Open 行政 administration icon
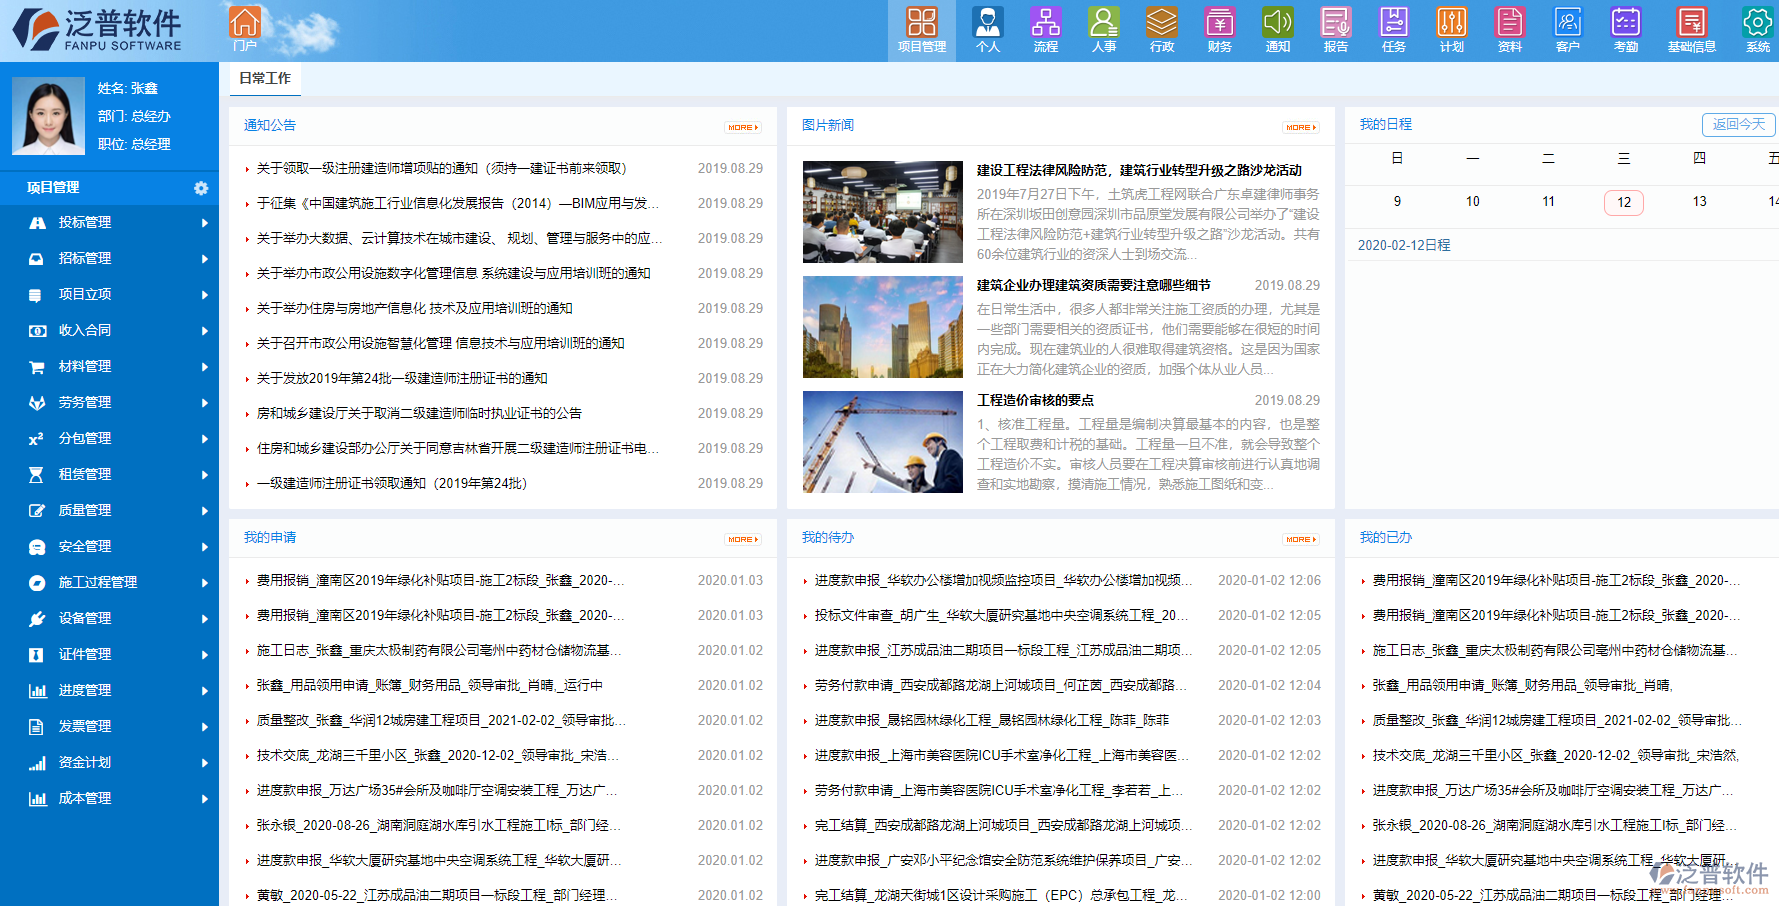Screen dimensions: 1779x906 point(1162,30)
